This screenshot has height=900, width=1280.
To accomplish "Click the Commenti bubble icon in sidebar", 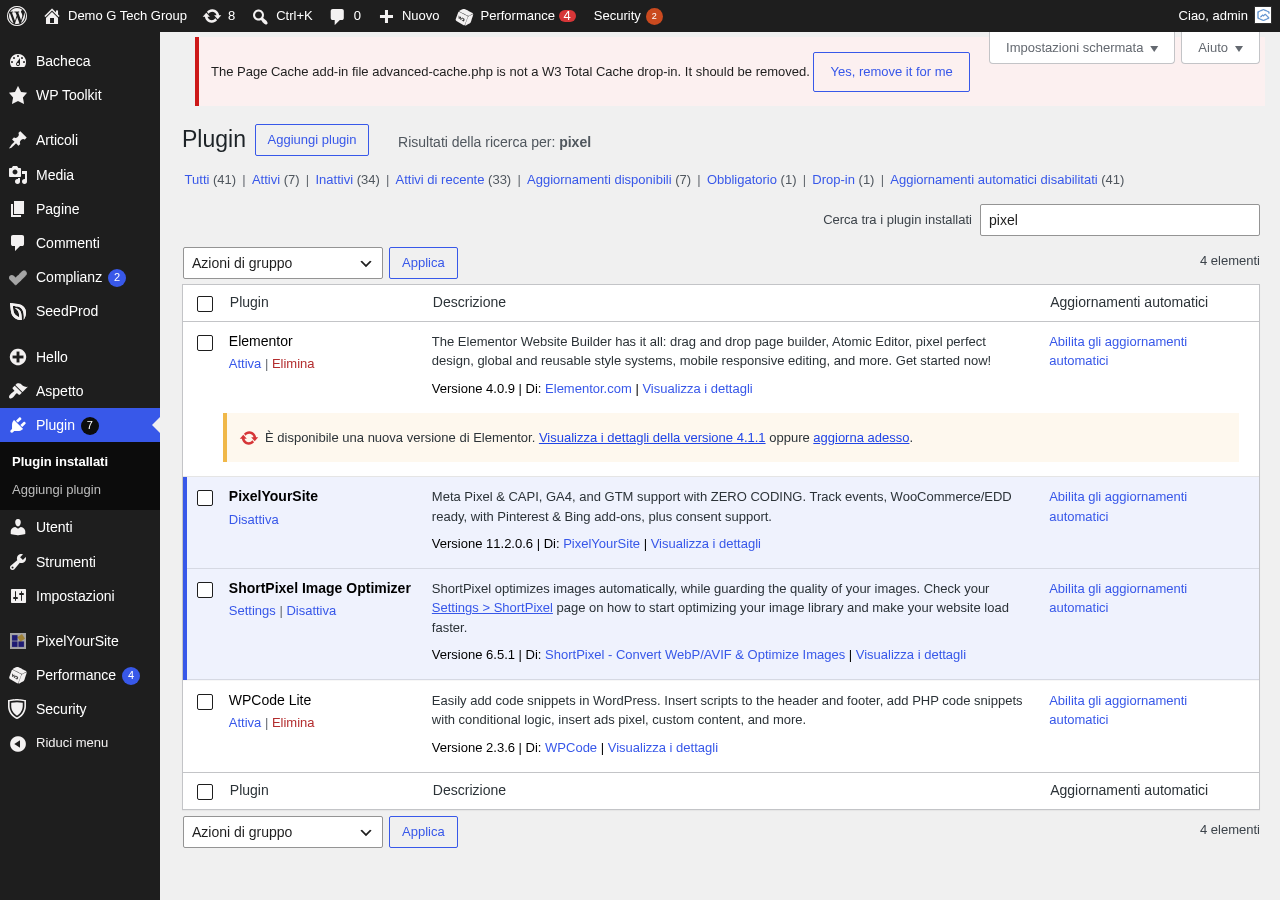I will 18,243.
